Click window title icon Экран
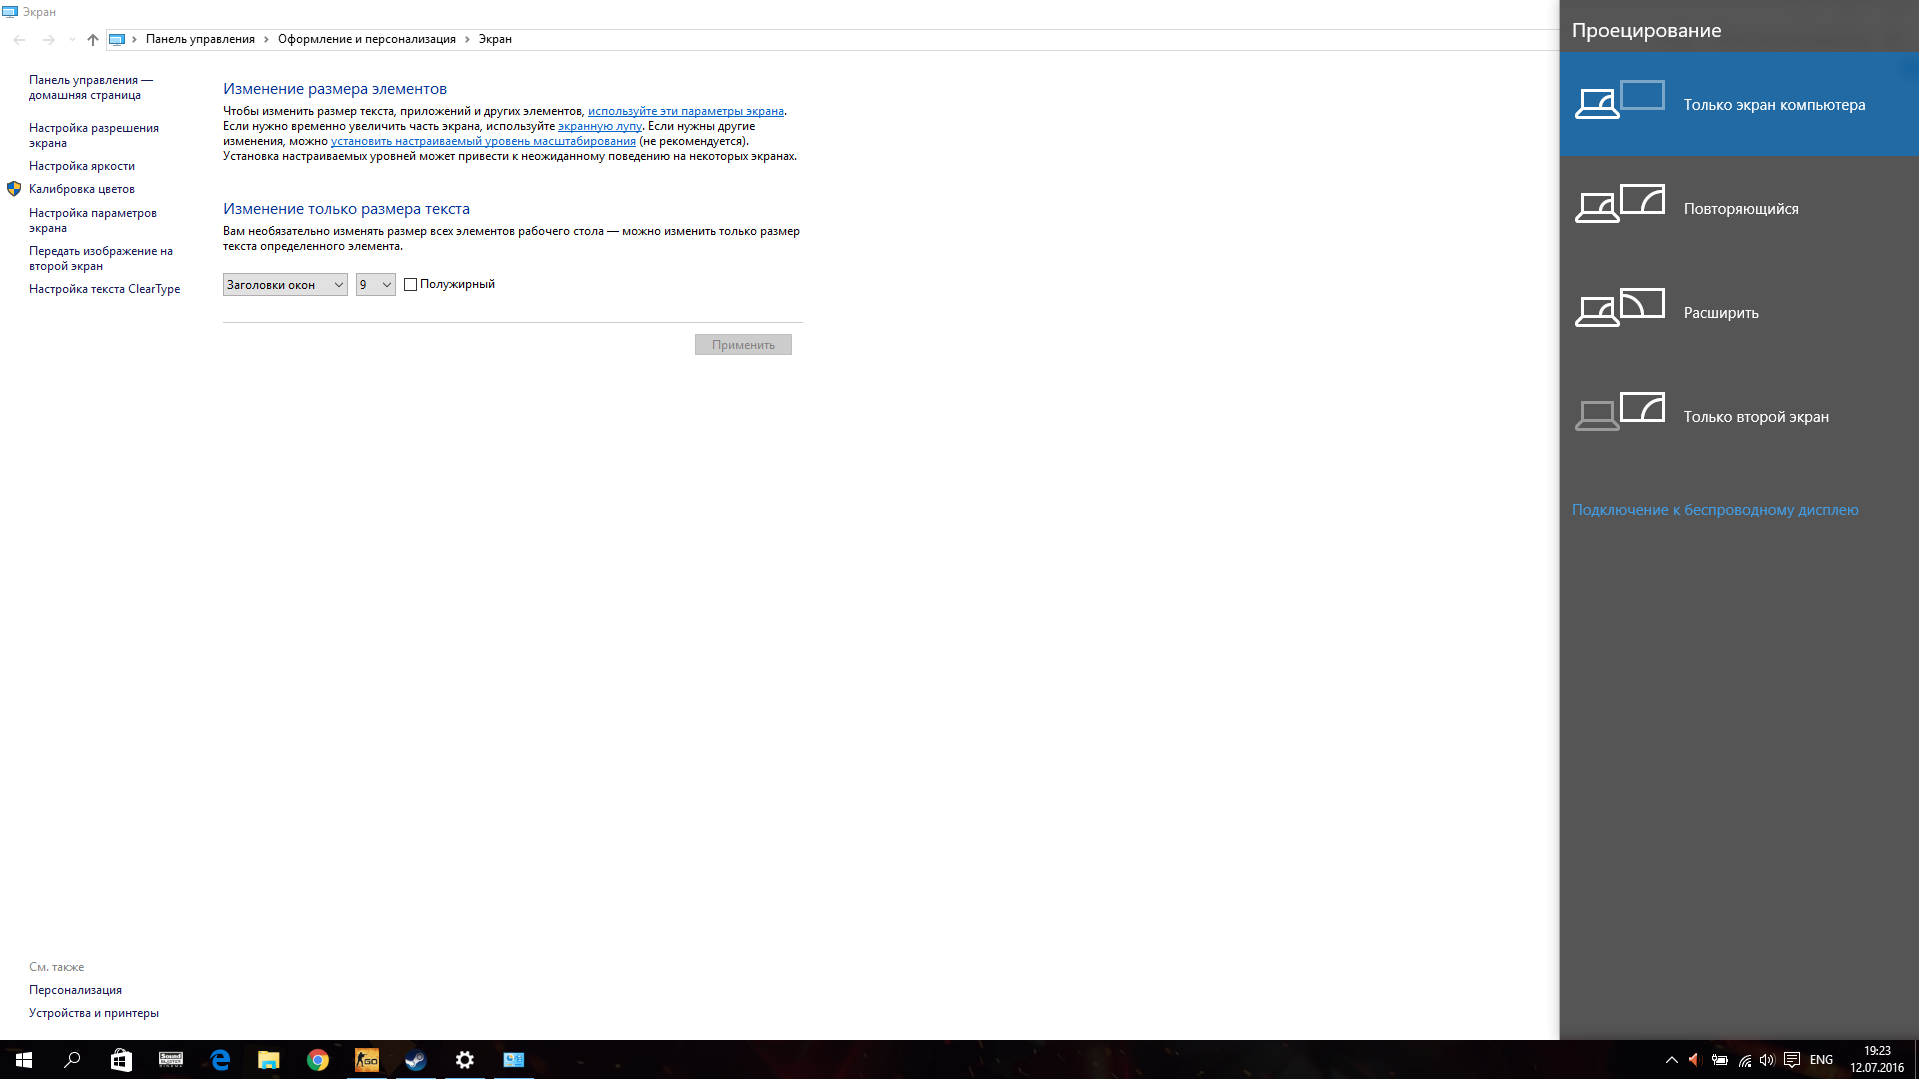This screenshot has height=1079, width=1919. coord(10,12)
